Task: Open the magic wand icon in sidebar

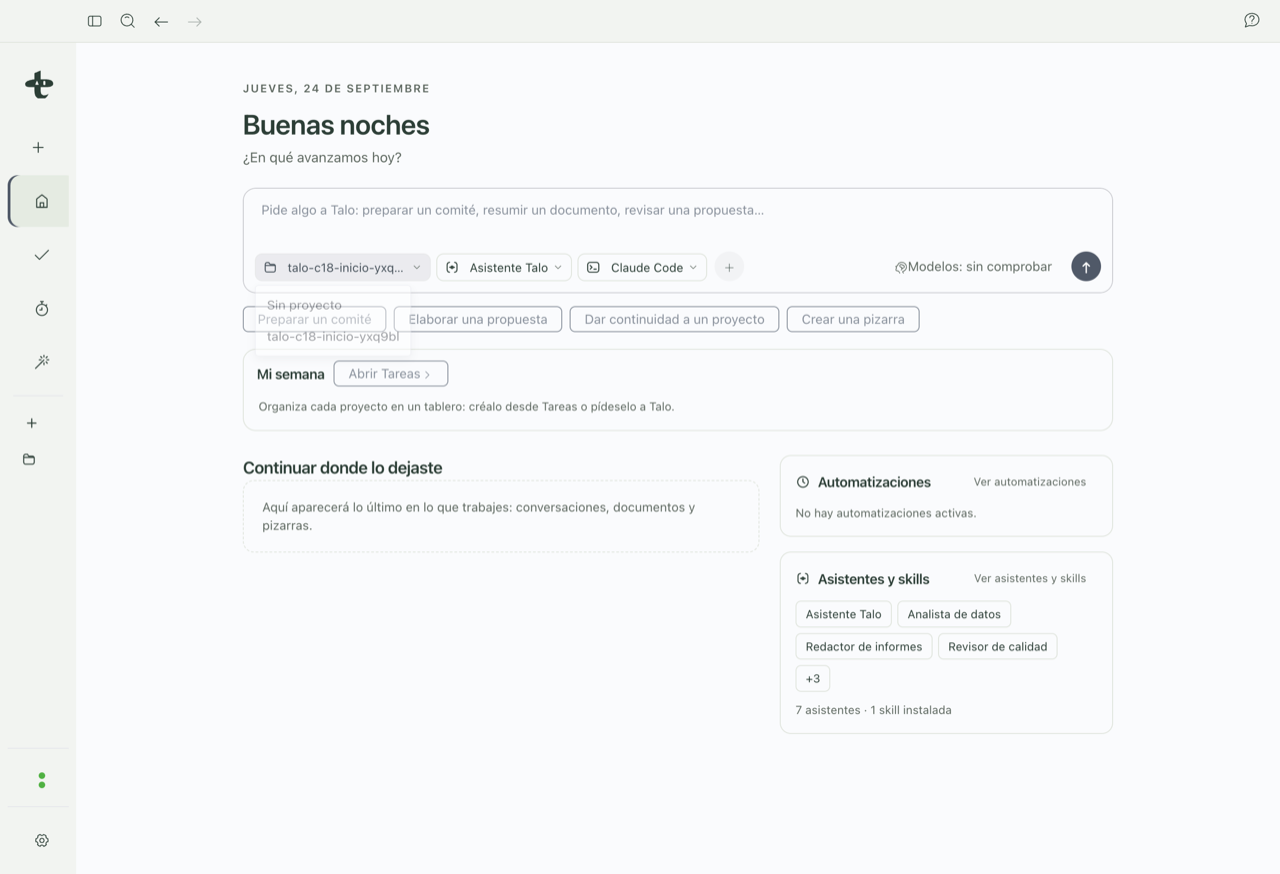Action: pos(41,362)
